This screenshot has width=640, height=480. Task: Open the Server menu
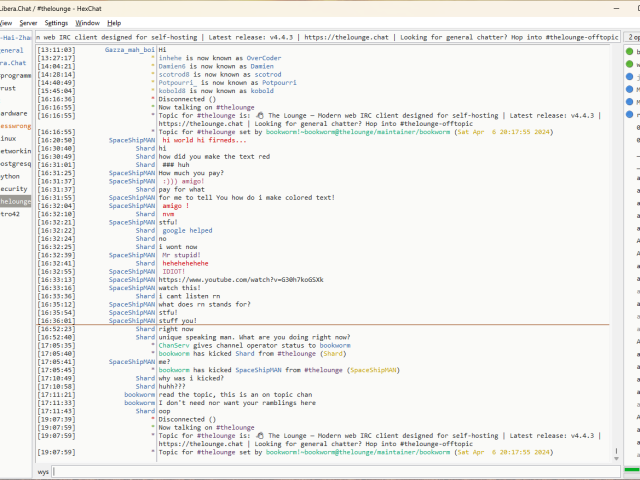click(x=28, y=22)
